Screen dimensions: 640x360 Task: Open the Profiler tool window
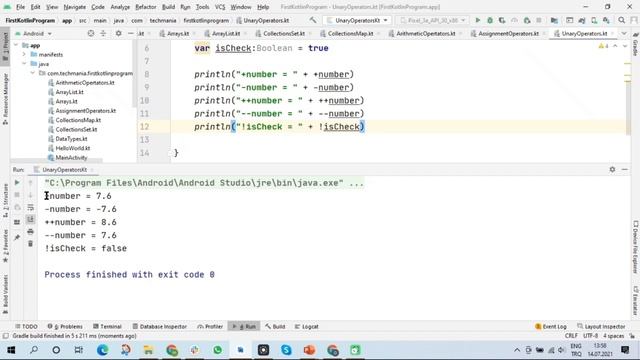pos(210,327)
